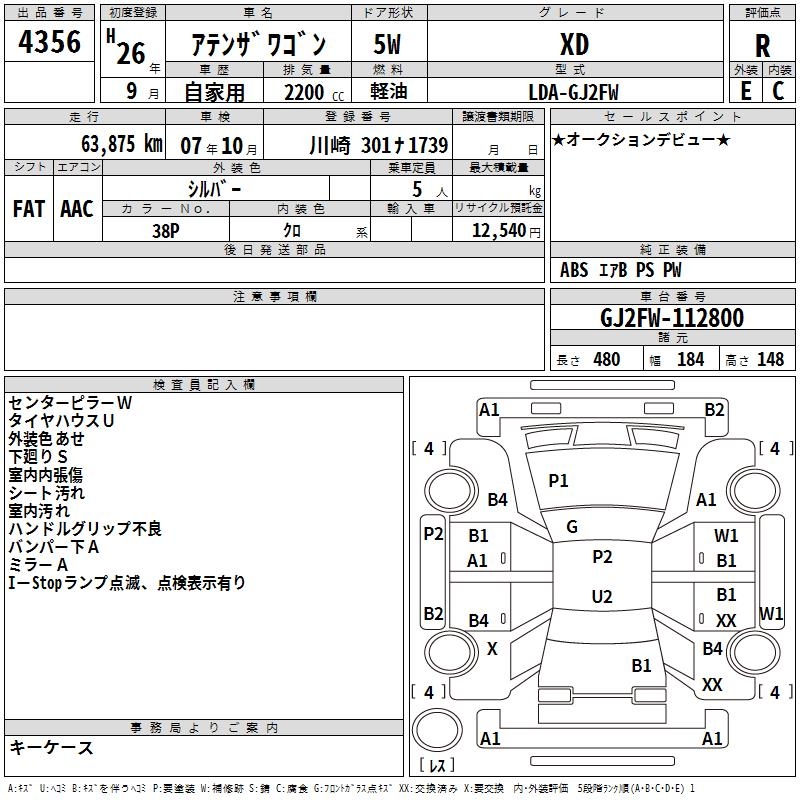Select the overall evaluation score R

point(762,46)
